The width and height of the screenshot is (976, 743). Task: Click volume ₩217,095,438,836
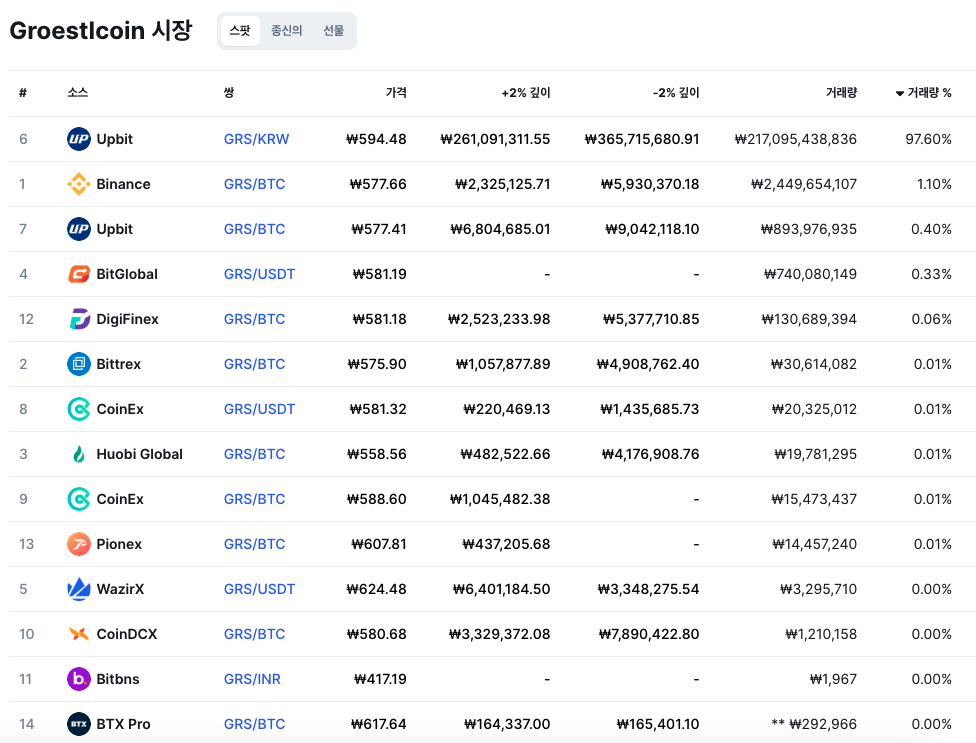pos(795,139)
